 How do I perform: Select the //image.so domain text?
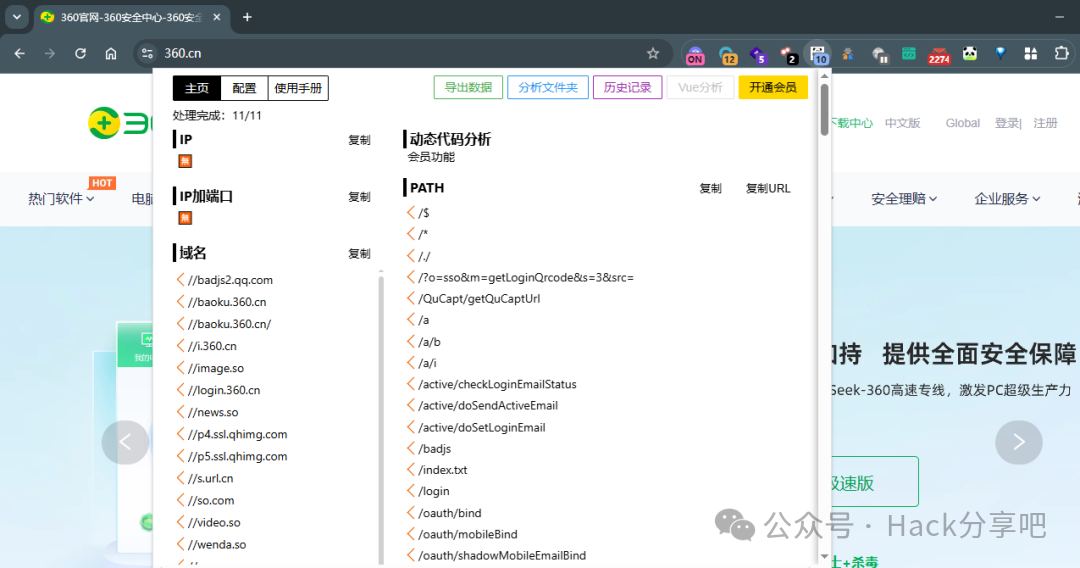216,368
